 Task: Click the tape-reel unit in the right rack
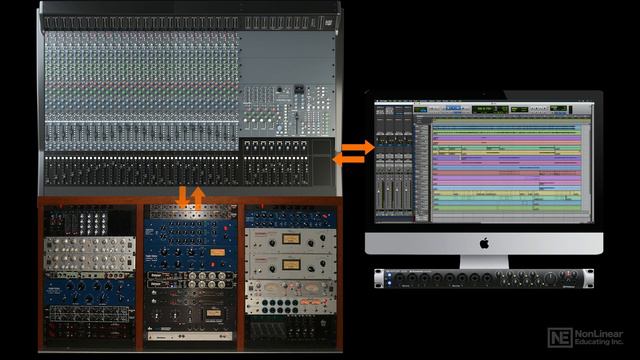pos(291,290)
